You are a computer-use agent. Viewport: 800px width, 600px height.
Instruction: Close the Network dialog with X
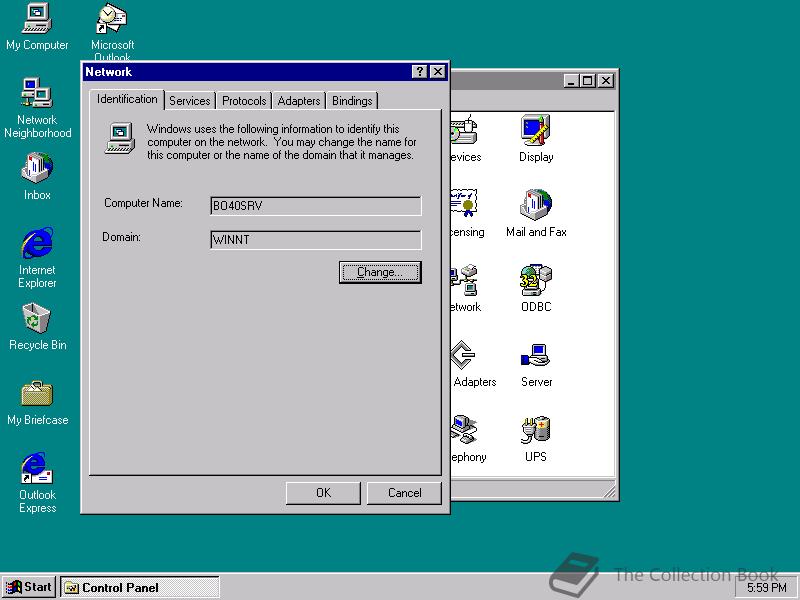pyautogui.click(x=438, y=72)
